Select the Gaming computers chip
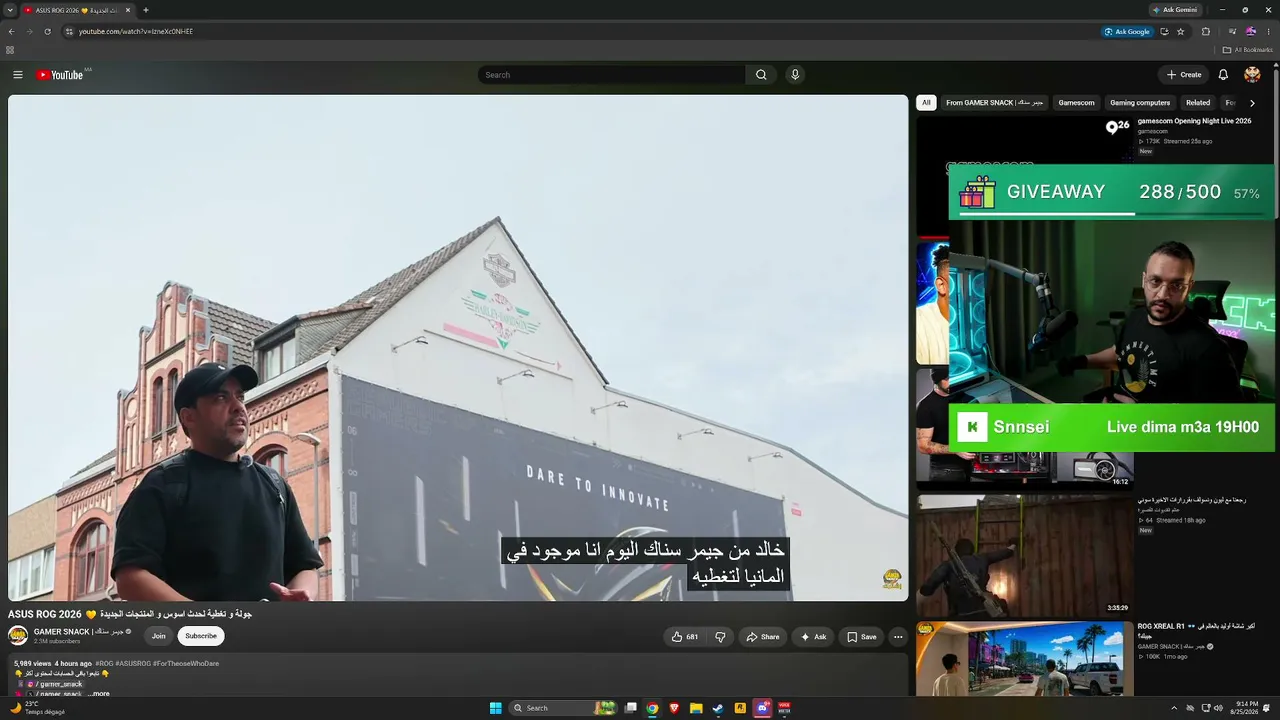Image resolution: width=1280 pixels, height=720 pixels. coord(1140,103)
